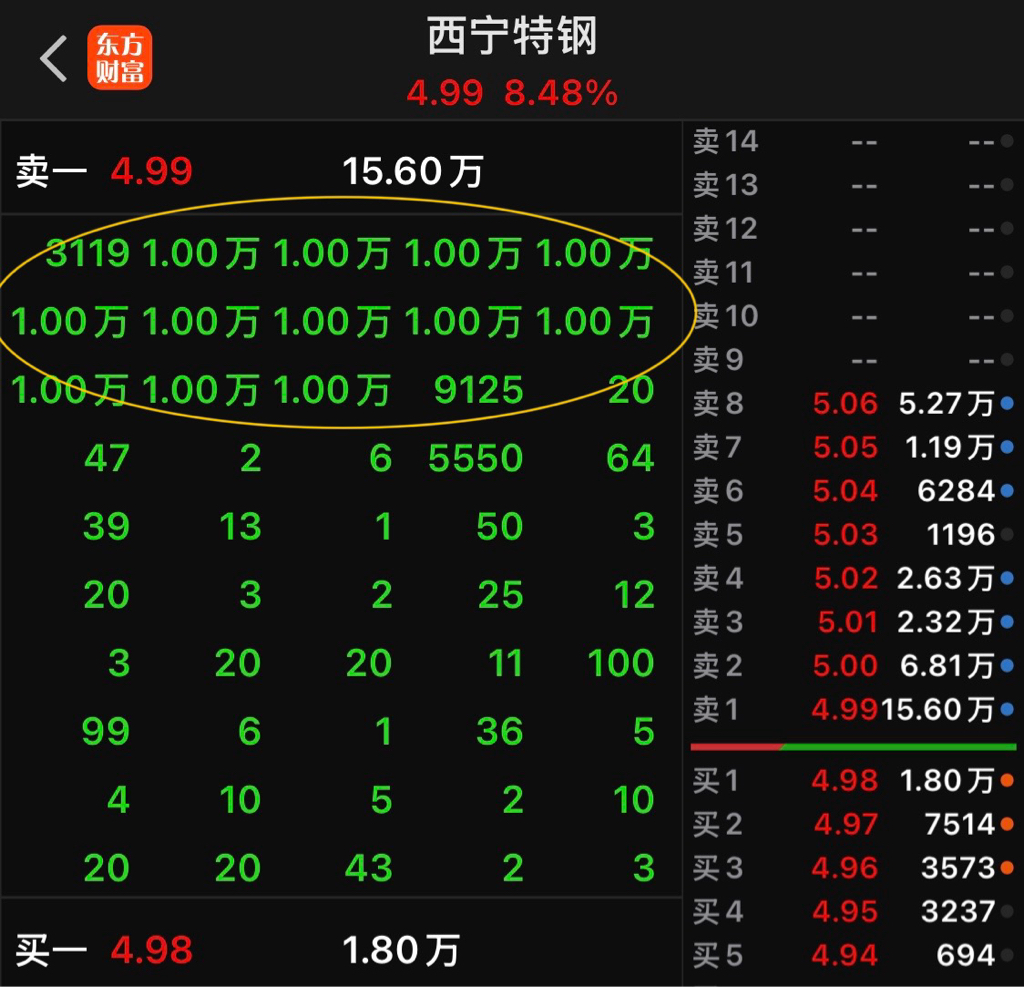Screen dimensions: 1024x987
Task: Select the 买4 price 4.95
Action: 844,911
